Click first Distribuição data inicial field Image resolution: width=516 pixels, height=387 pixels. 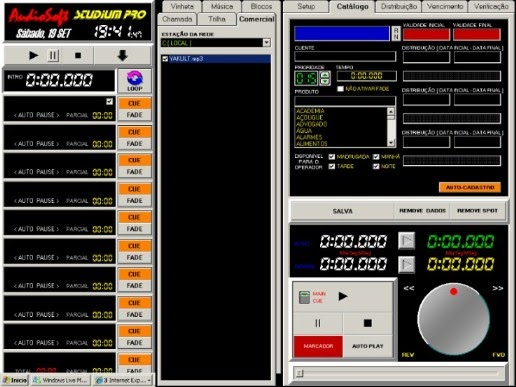(x=426, y=57)
